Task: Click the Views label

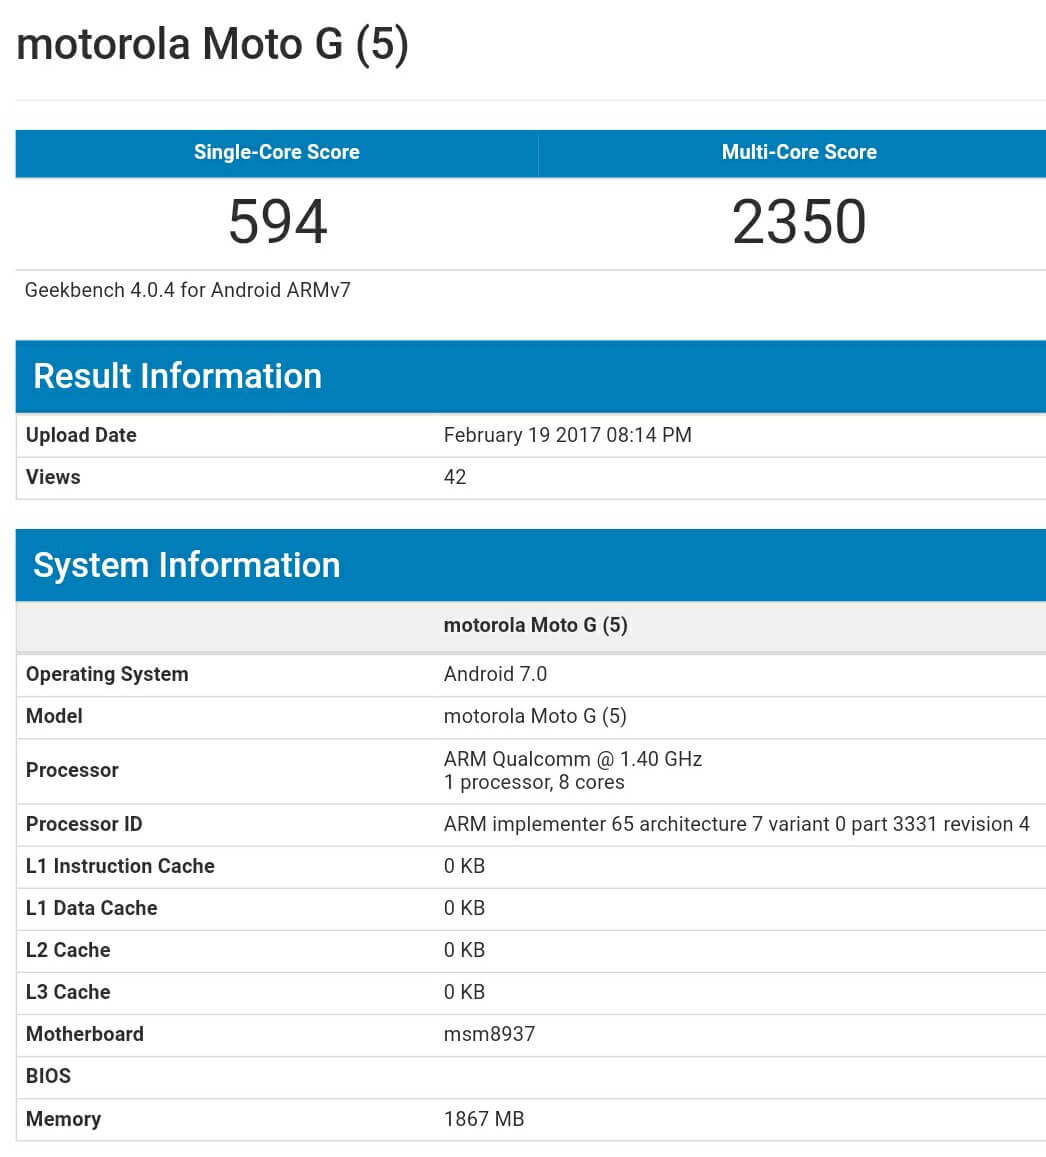Action: coord(53,477)
